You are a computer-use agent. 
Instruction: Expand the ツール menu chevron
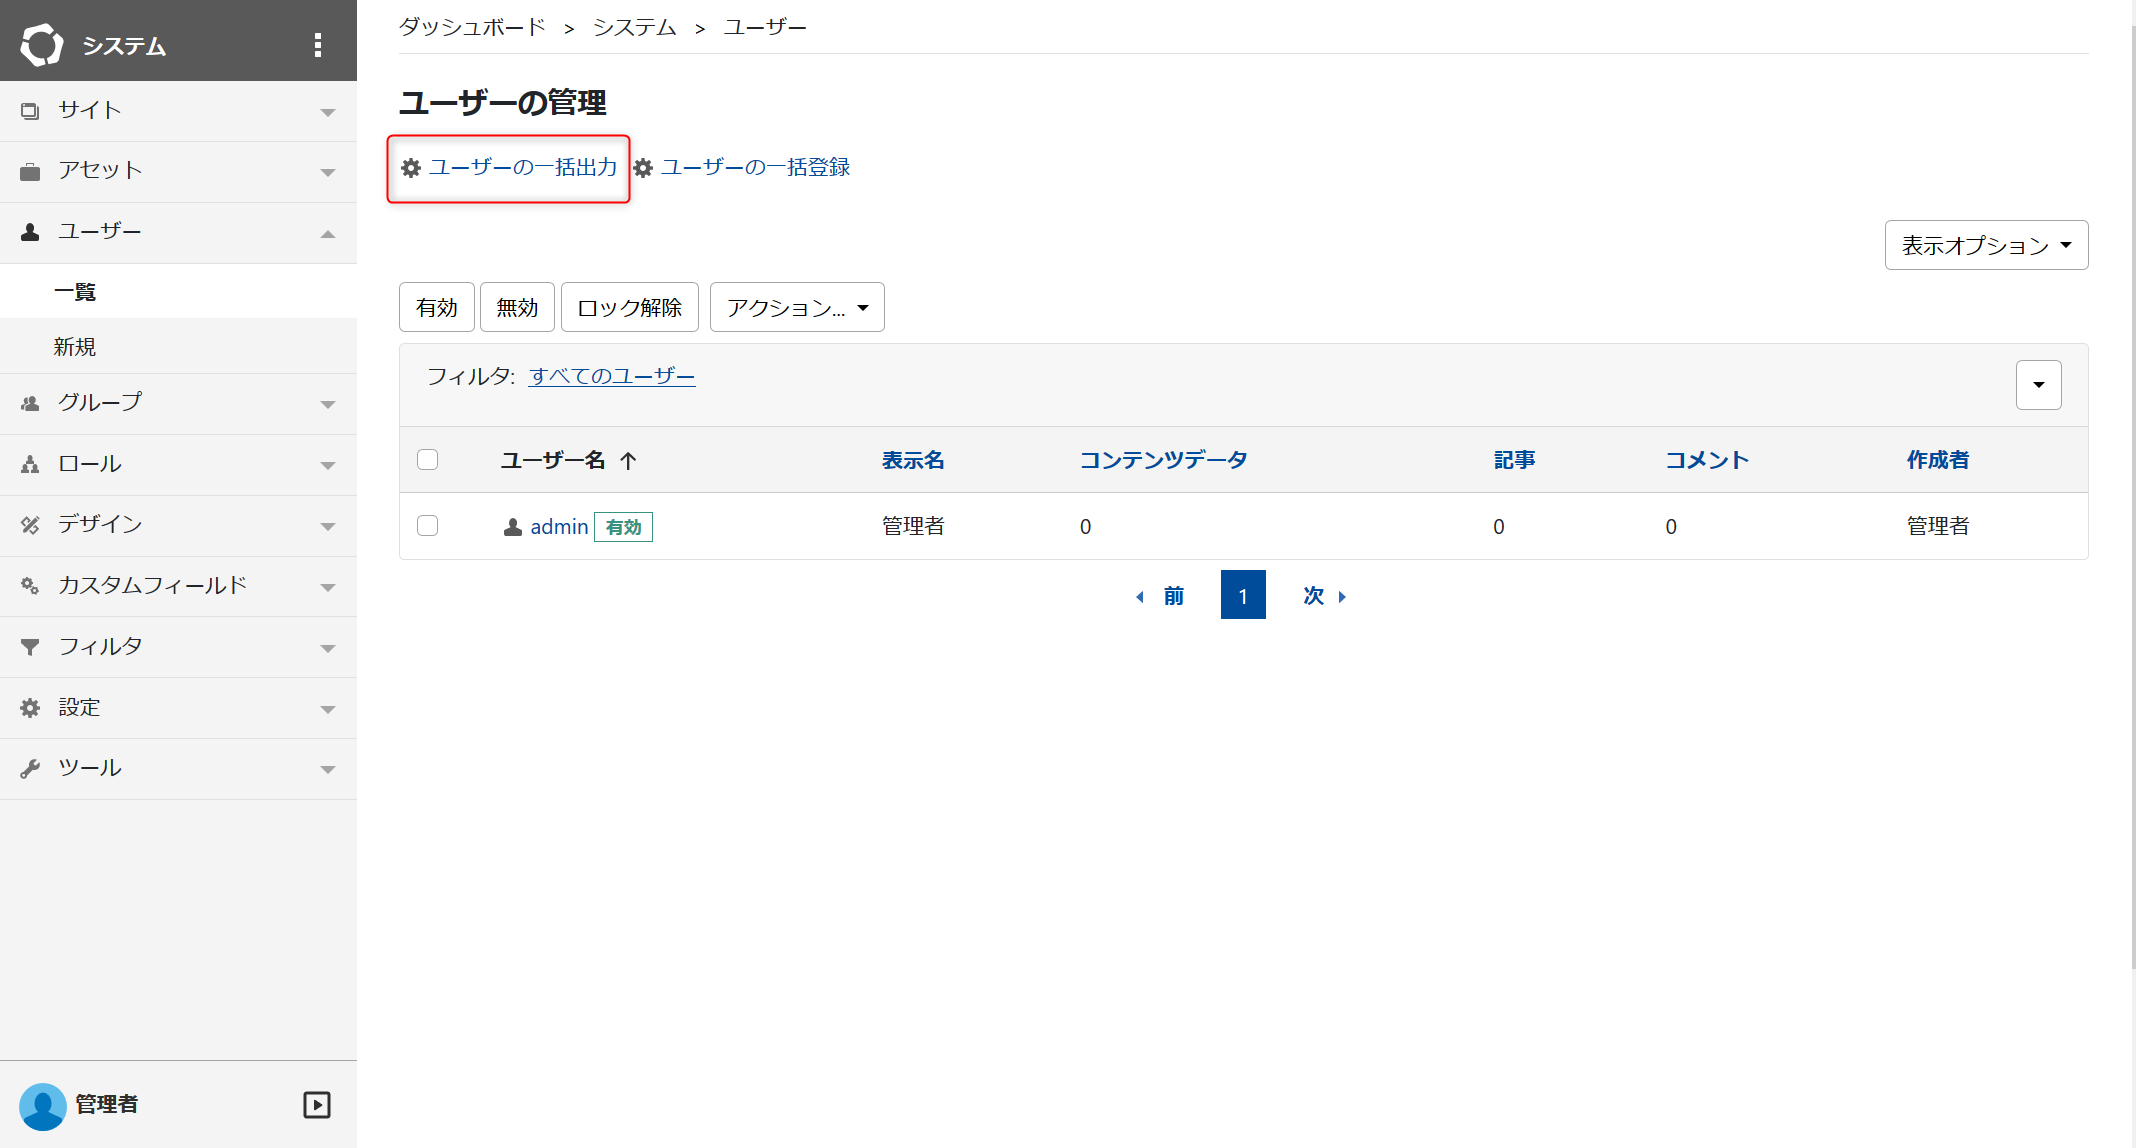pyautogui.click(x=327, y=769)
